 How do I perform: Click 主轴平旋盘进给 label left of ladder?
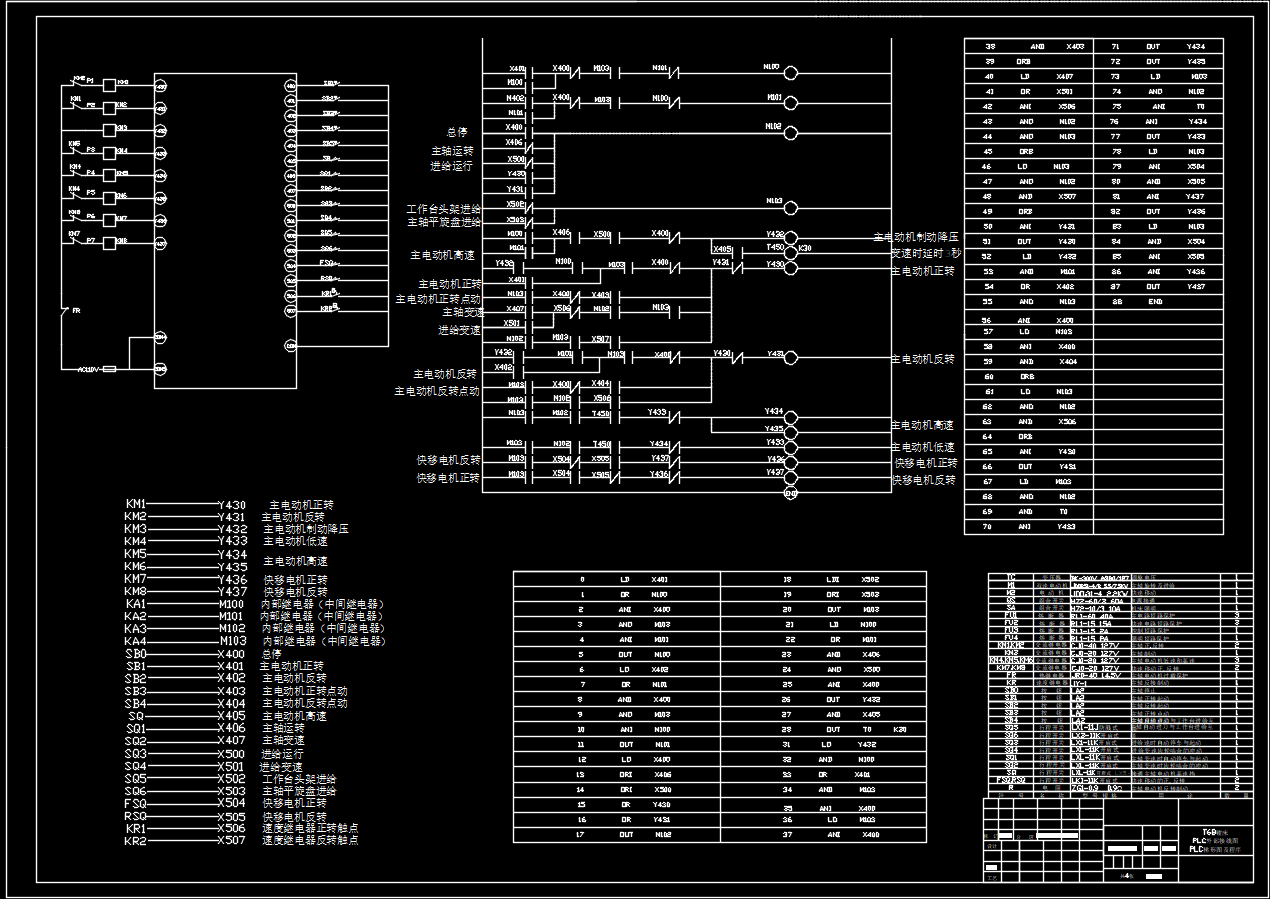click(443, 222)
